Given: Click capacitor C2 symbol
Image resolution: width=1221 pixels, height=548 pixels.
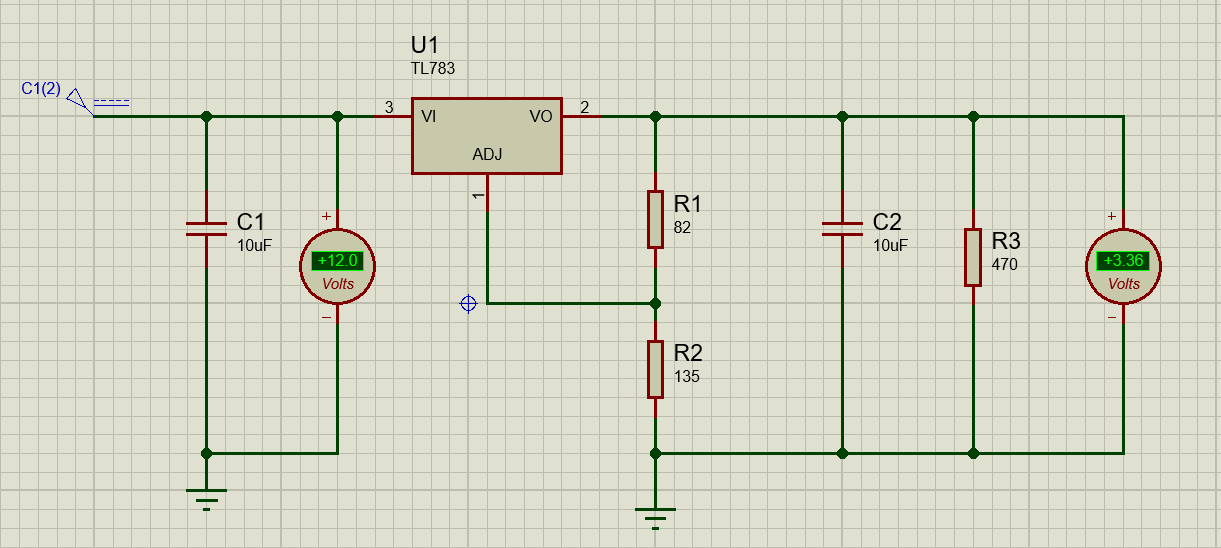Looking at the screenshot, I should tap(842, 229).
